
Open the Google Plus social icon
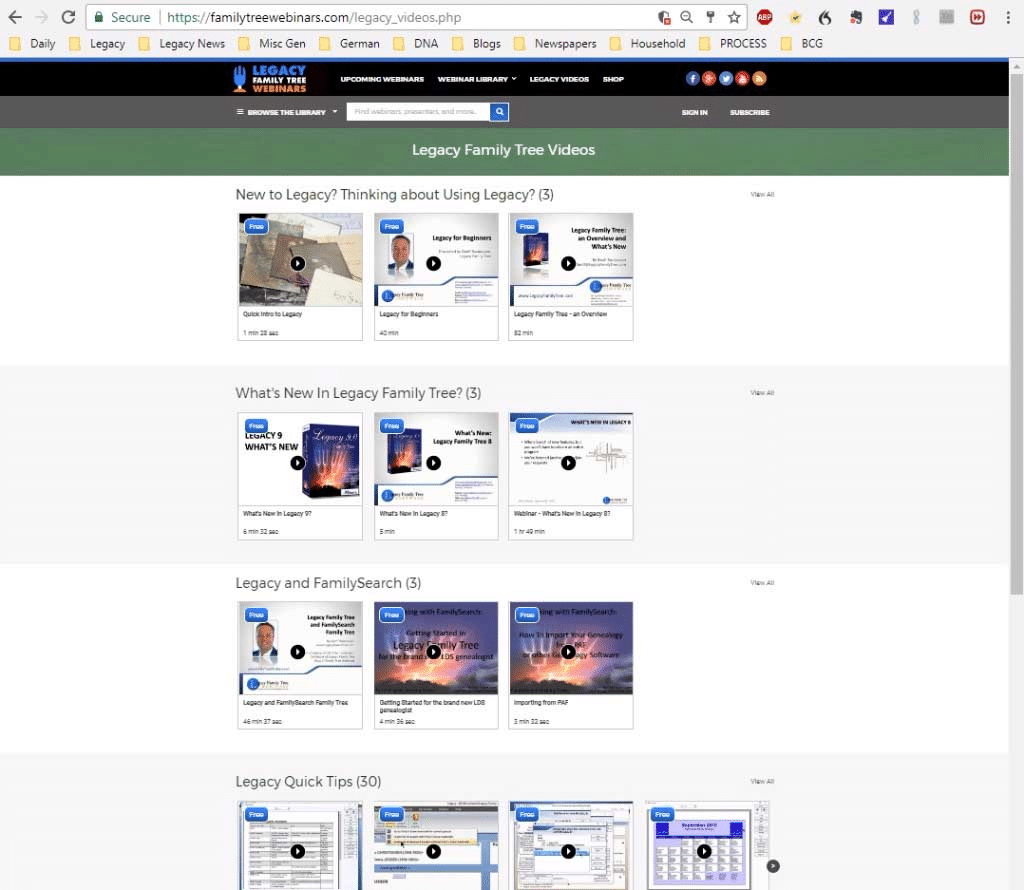tap(709, 78)
